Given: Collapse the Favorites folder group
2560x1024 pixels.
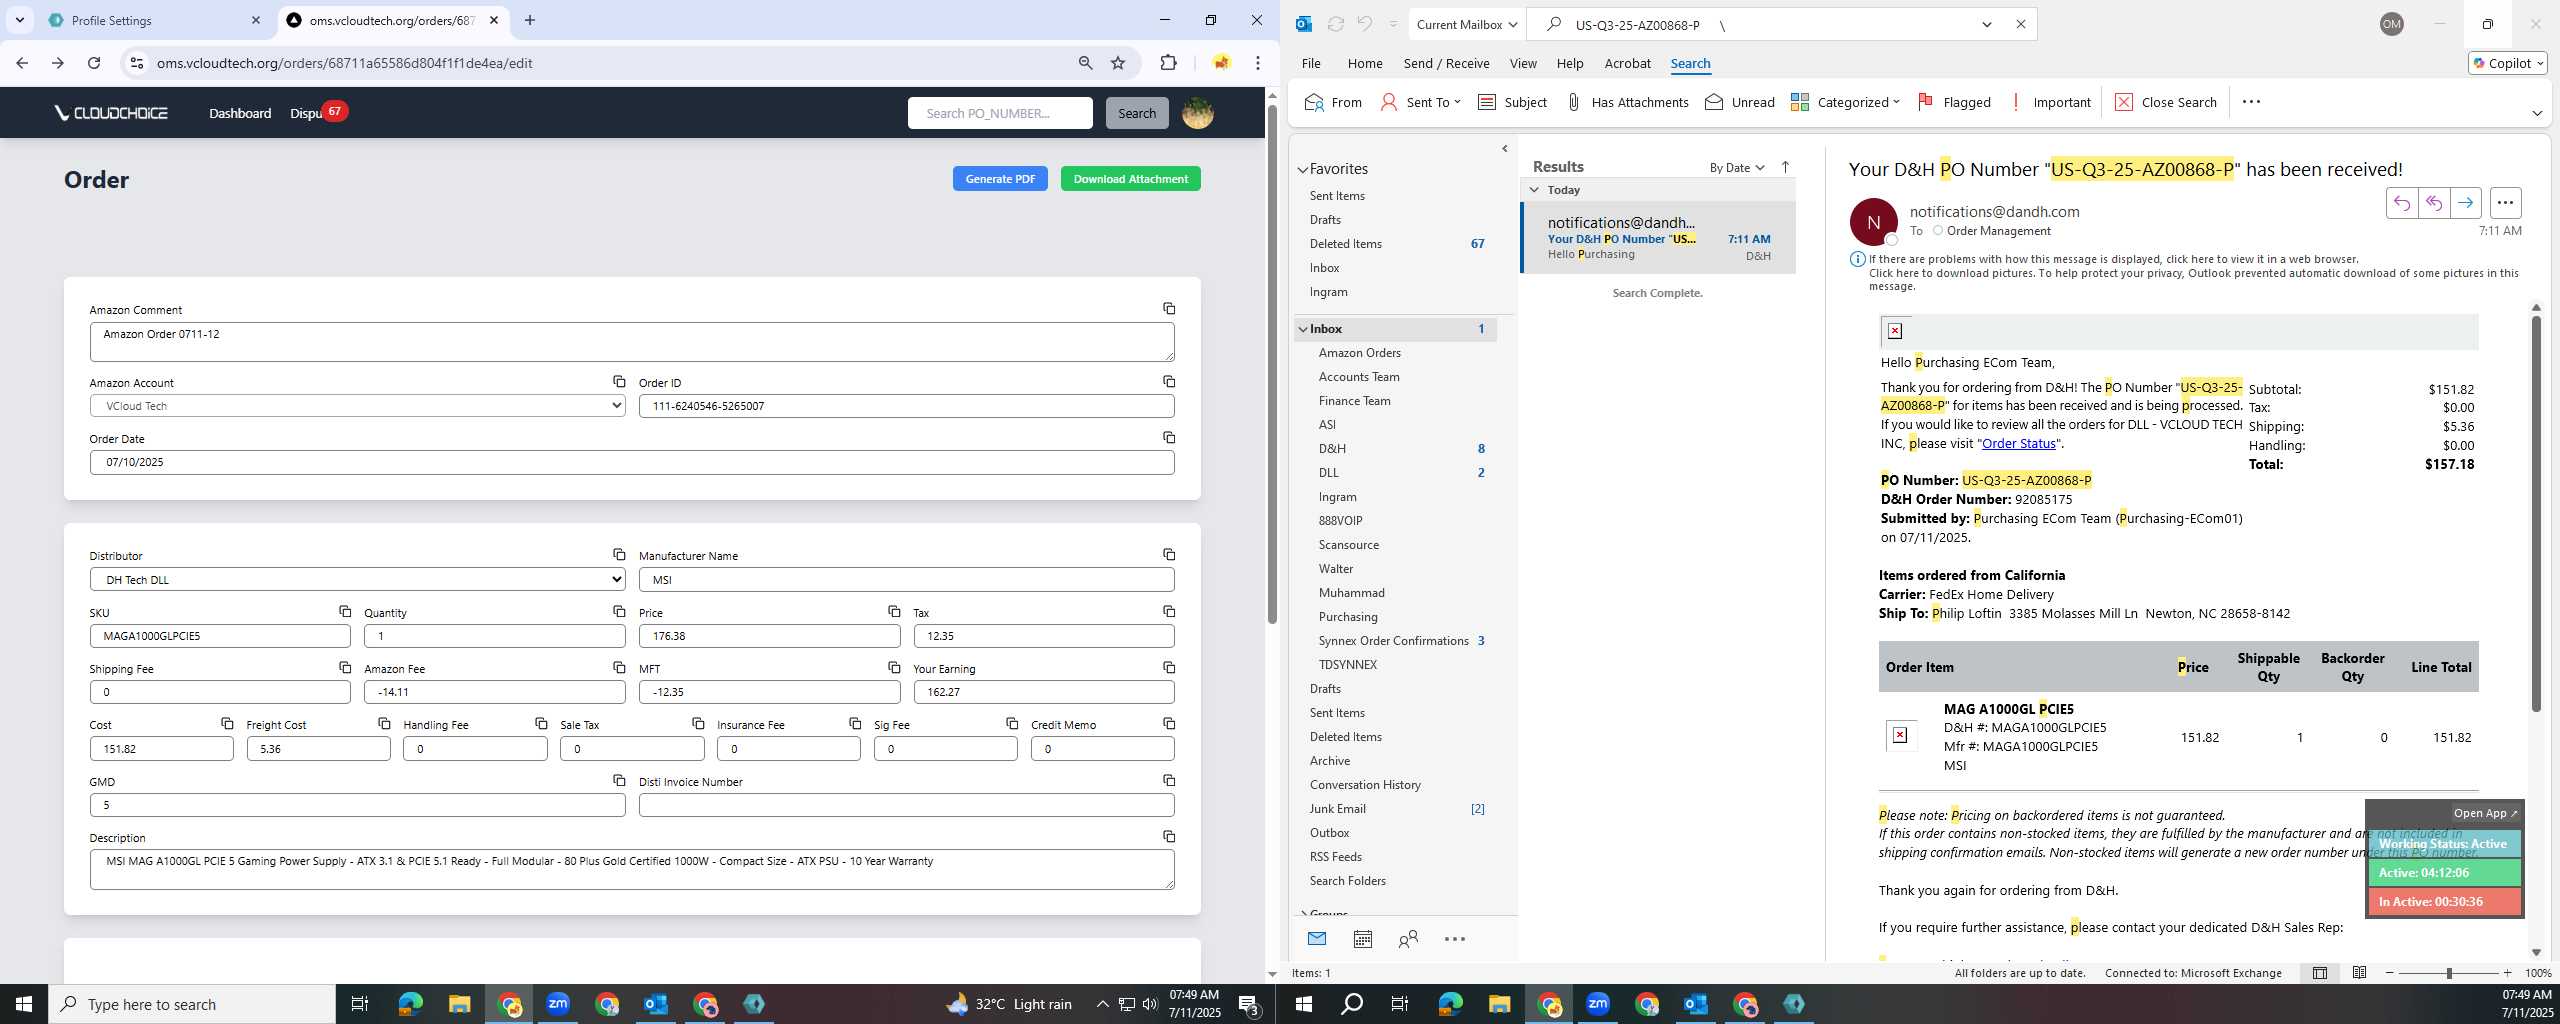Looking at the screenshot, I should pyautogui.click(x=1302, y=170).
